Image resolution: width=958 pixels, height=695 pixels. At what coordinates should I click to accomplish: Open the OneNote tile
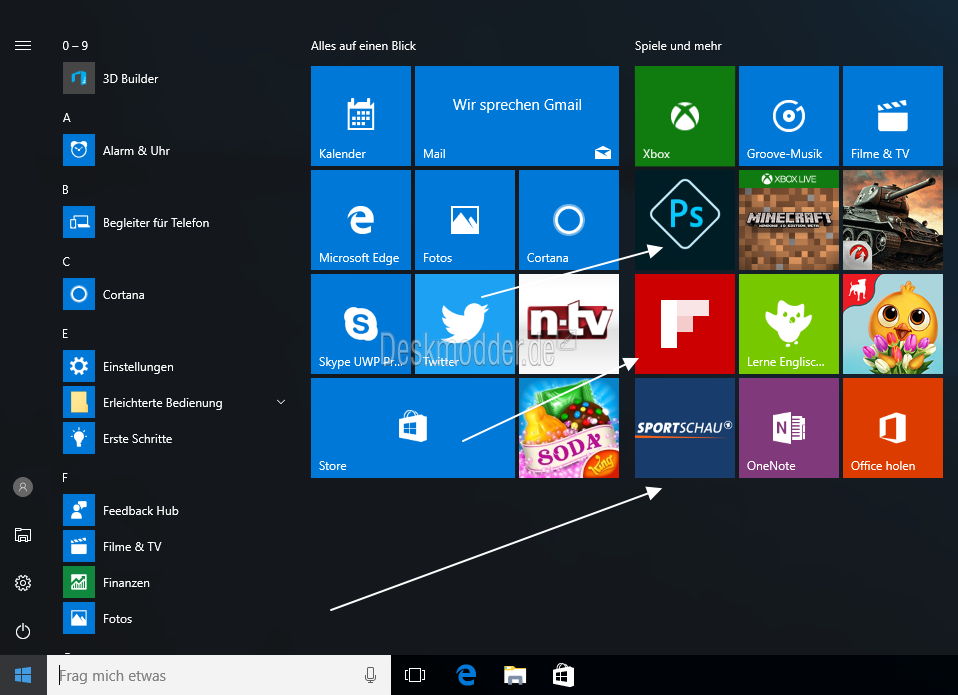789,428
